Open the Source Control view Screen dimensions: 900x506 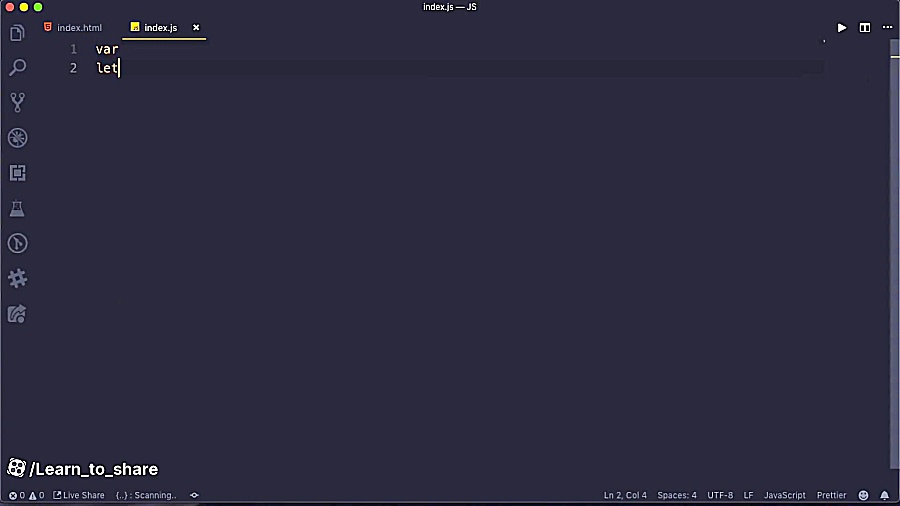click(x=17, y=103)
